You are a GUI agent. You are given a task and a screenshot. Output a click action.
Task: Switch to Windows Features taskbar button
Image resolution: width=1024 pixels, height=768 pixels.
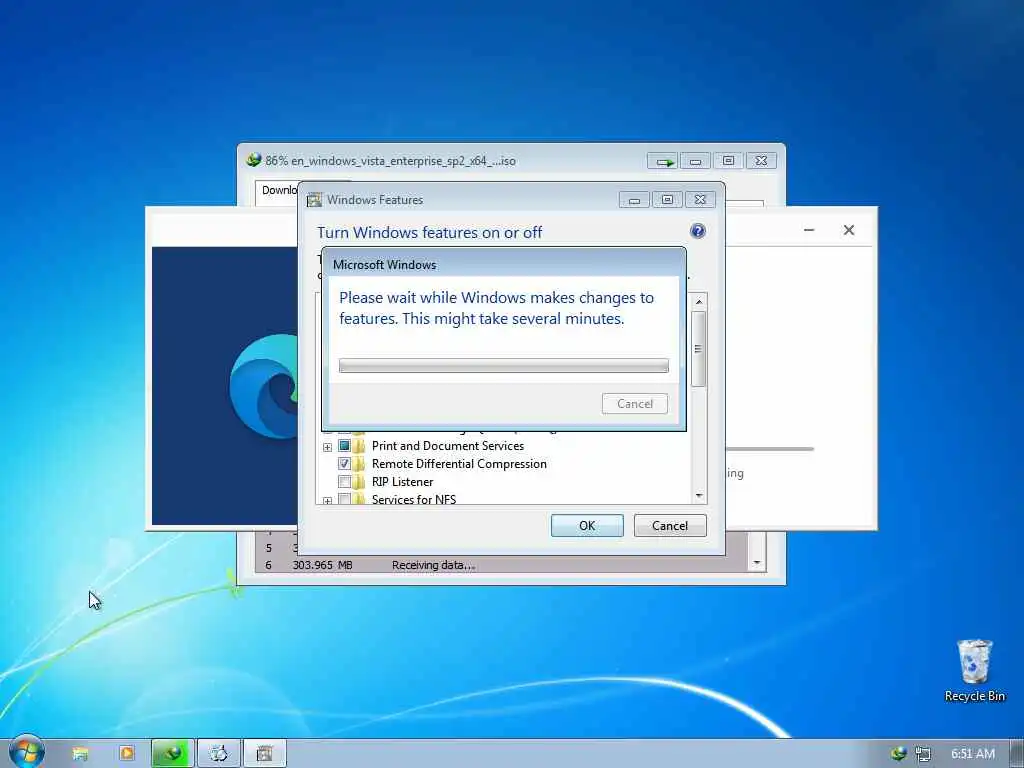point(264,754)
